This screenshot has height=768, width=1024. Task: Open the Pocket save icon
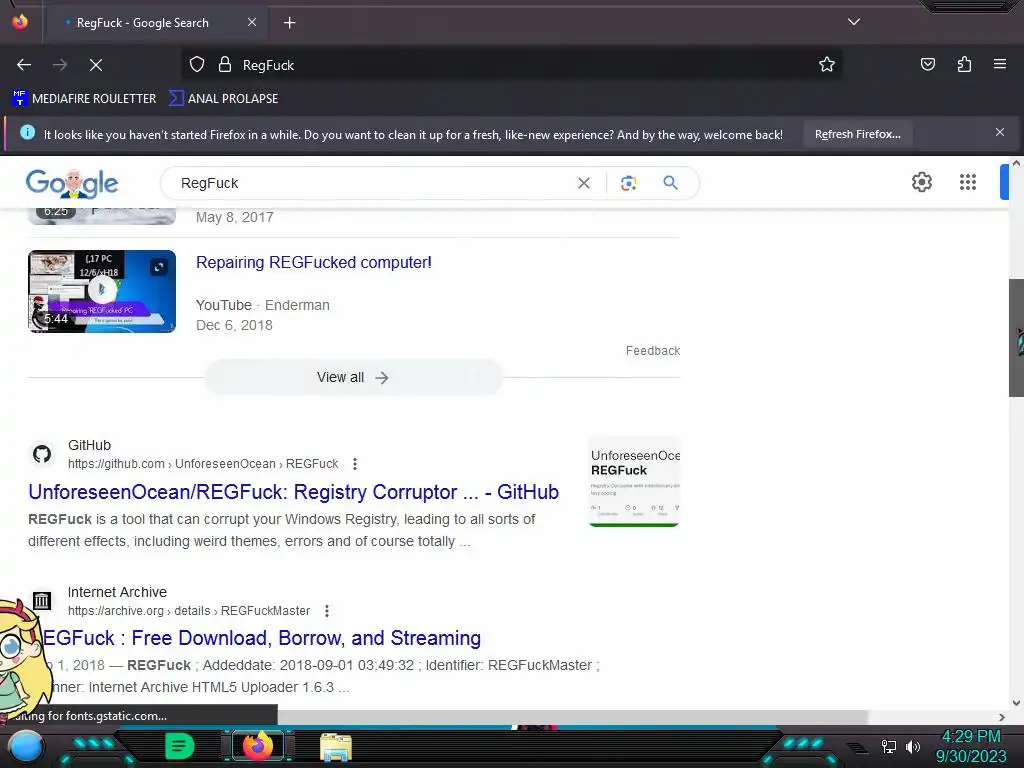[928, 65]
